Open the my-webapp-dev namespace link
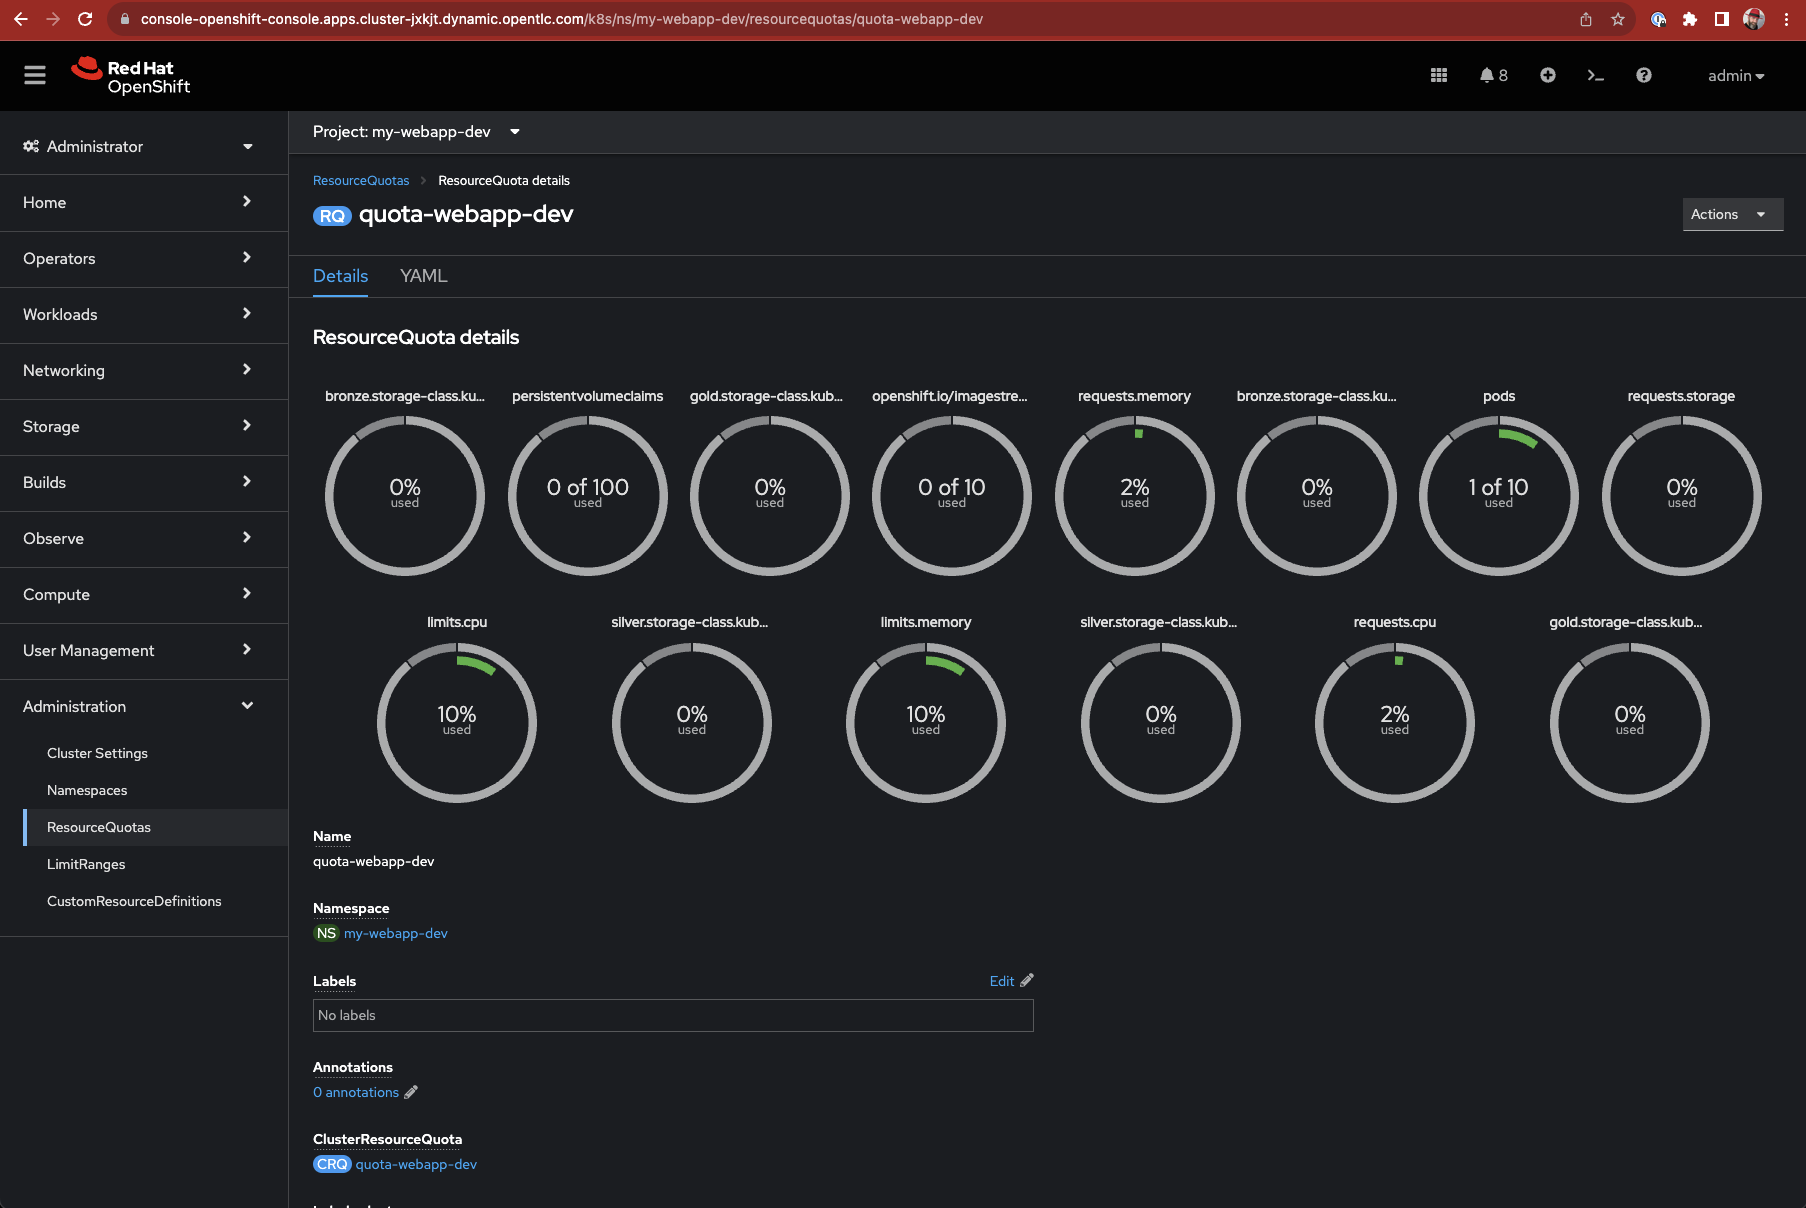Screen dimensions: 1806x1208 (395, 933)
